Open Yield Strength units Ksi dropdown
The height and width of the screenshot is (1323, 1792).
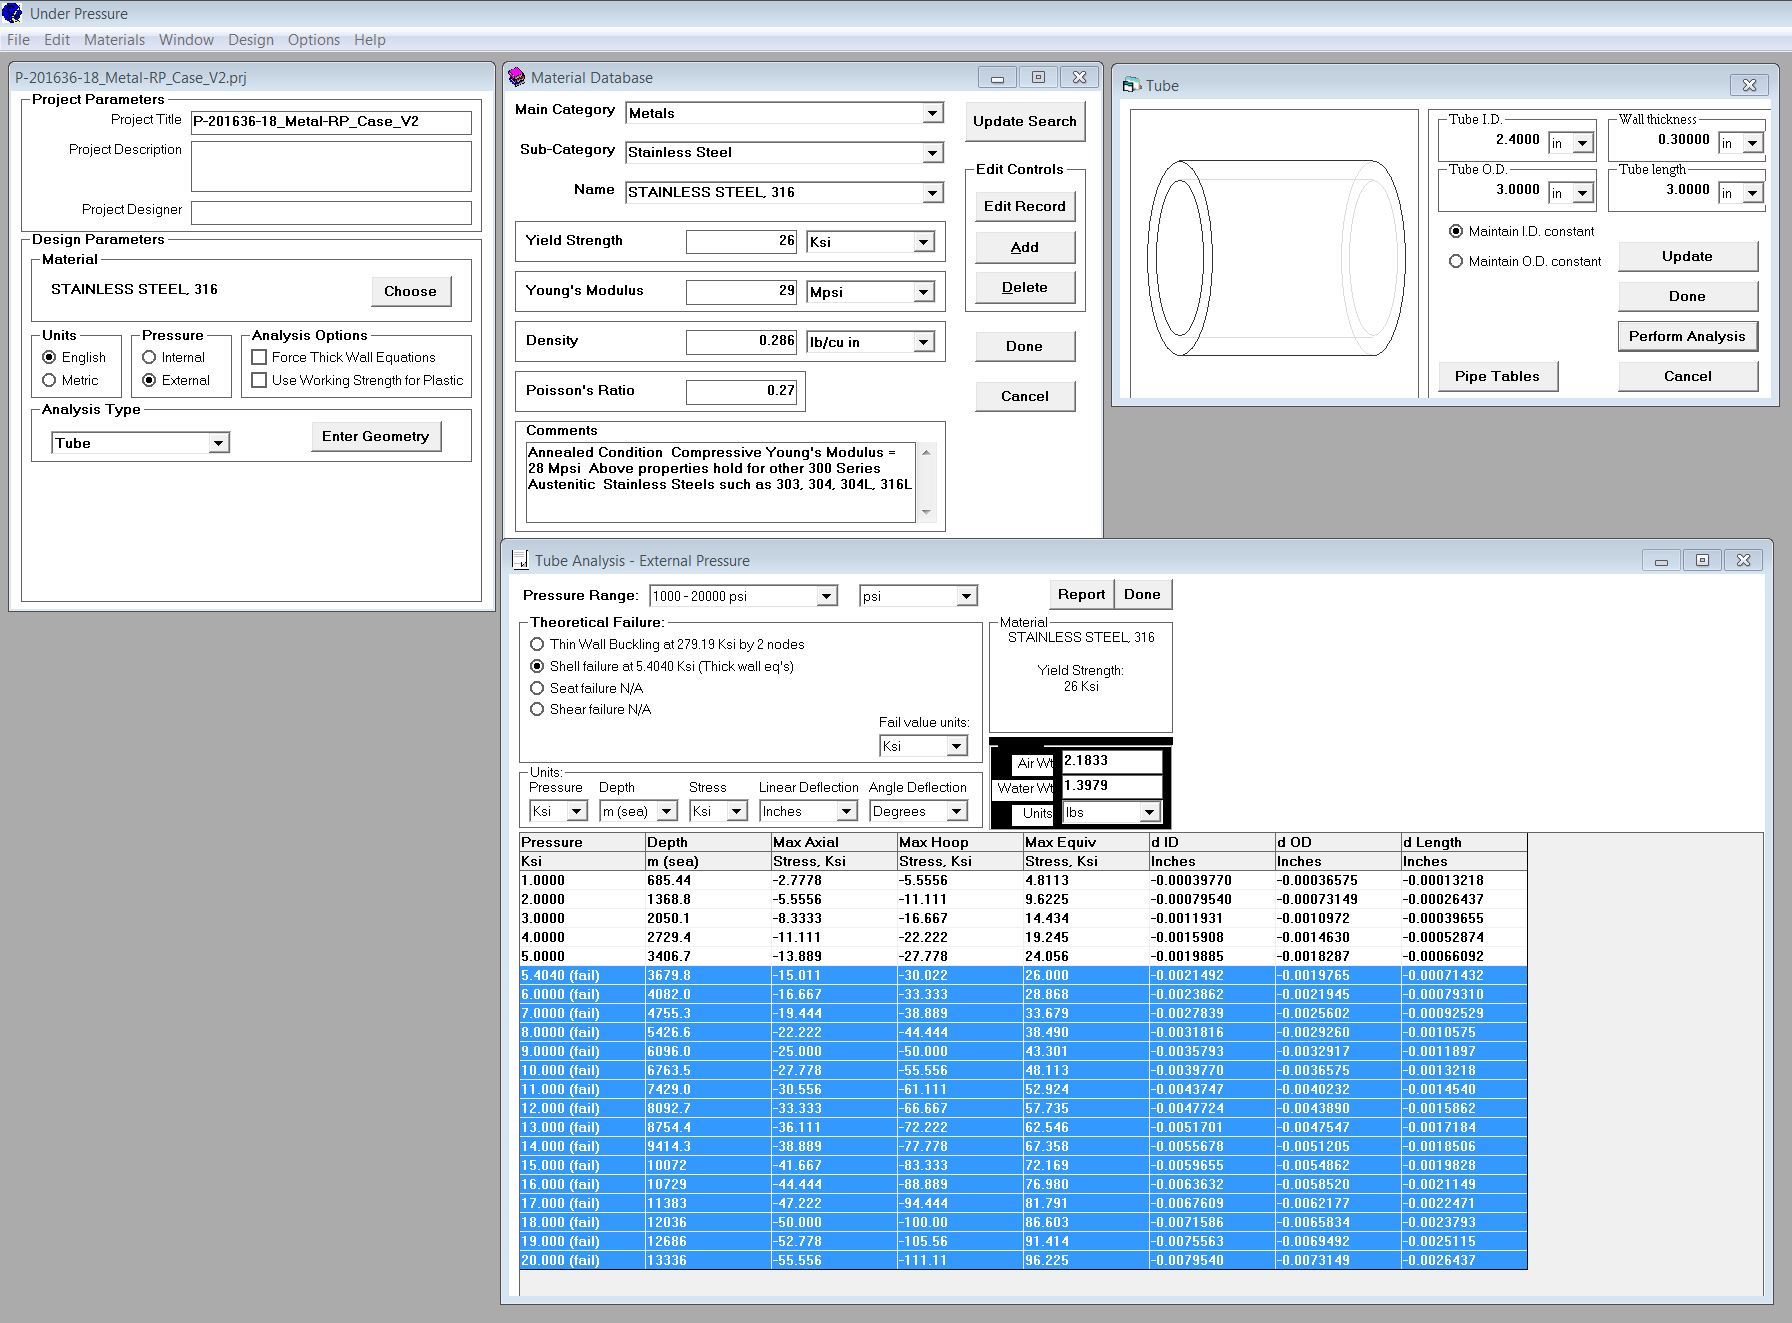(923, 242)
